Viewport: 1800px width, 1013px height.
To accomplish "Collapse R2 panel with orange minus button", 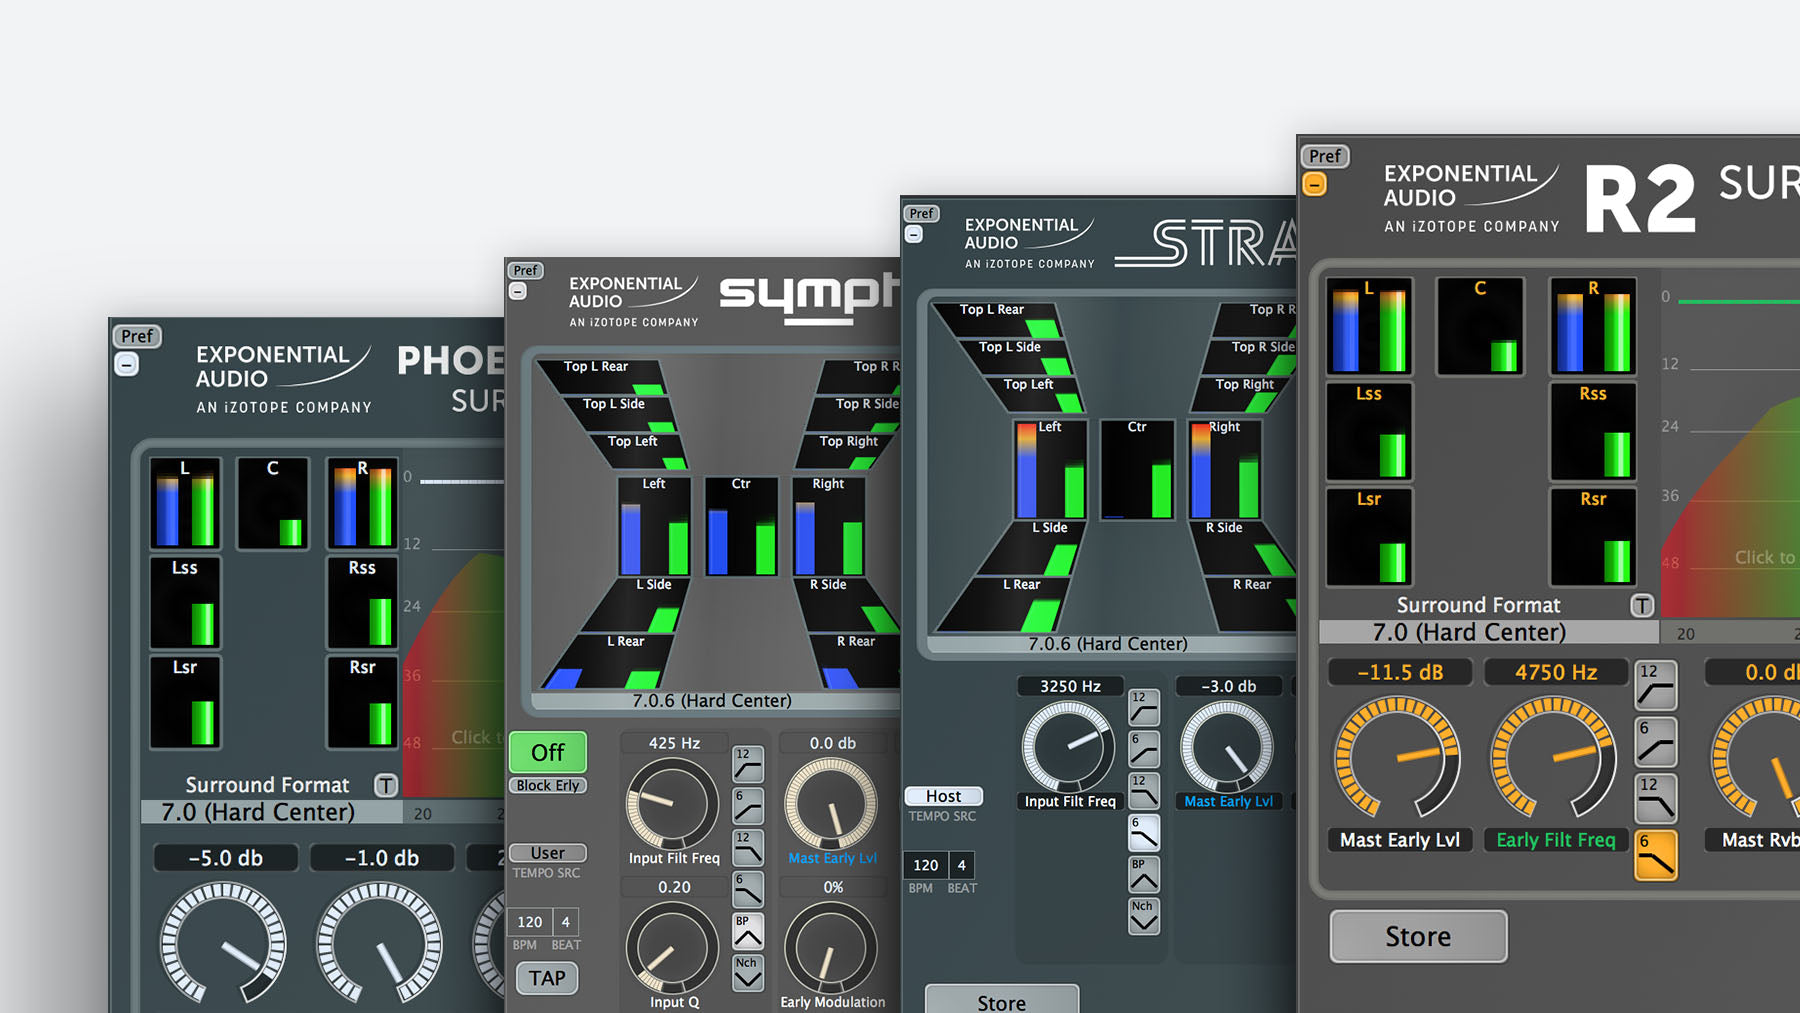I will pyautogui.click(x=1314, y=185).
